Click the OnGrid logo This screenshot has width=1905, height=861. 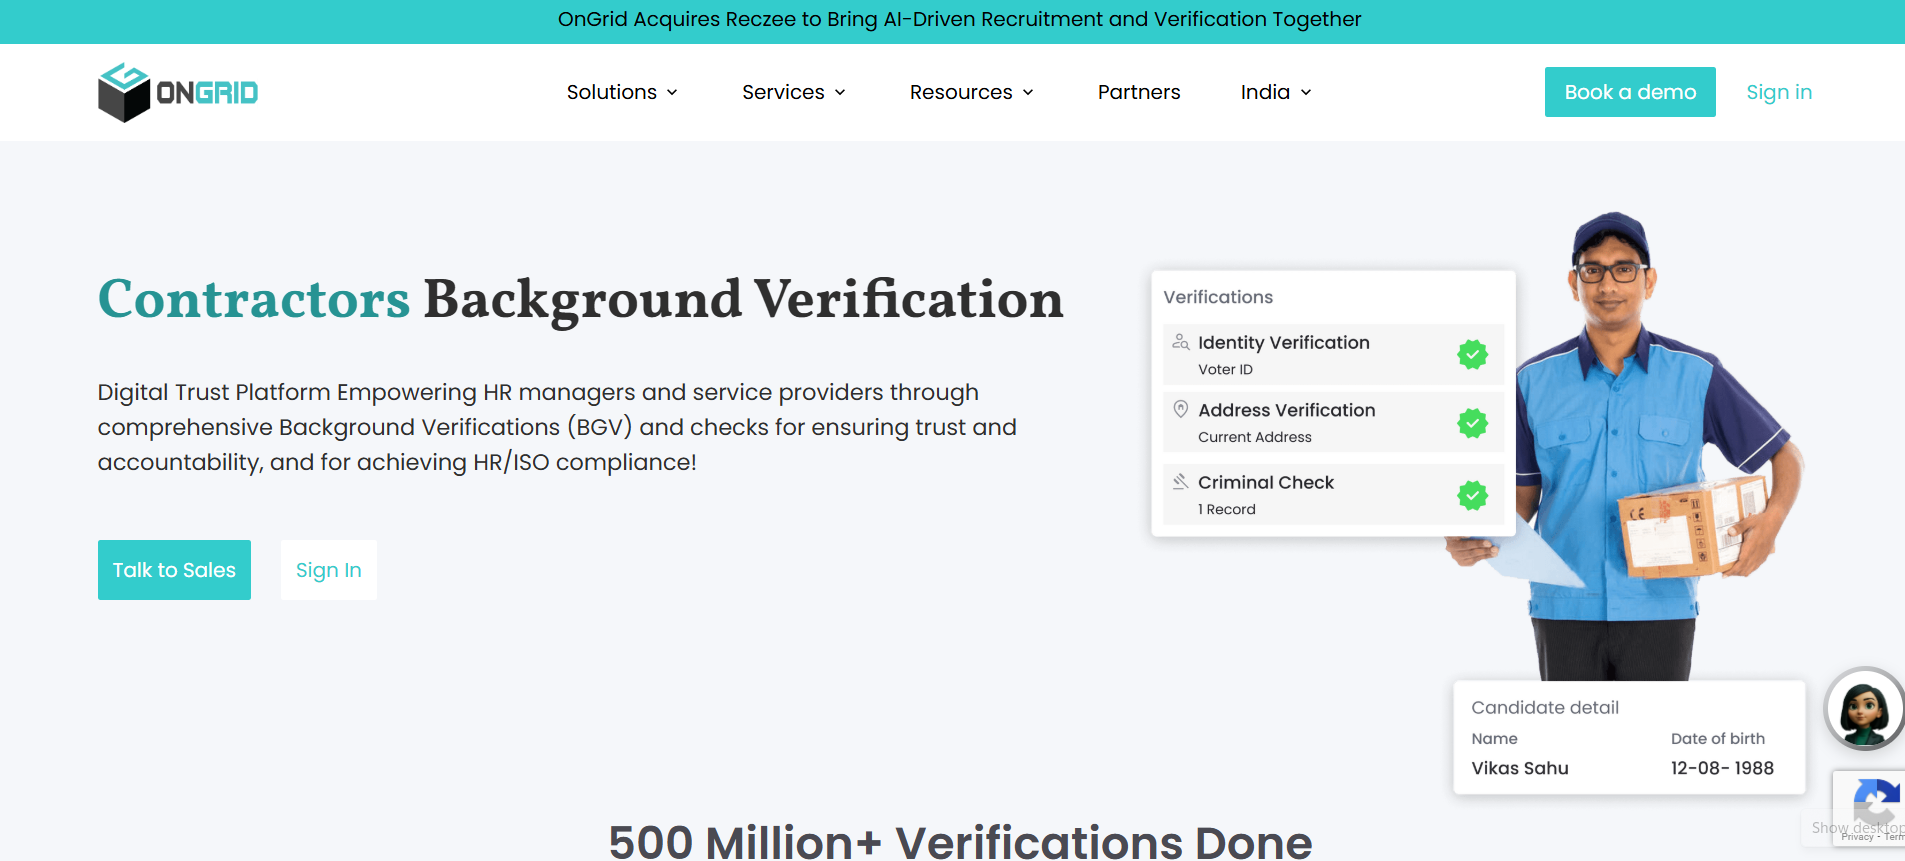coord(178,92)
